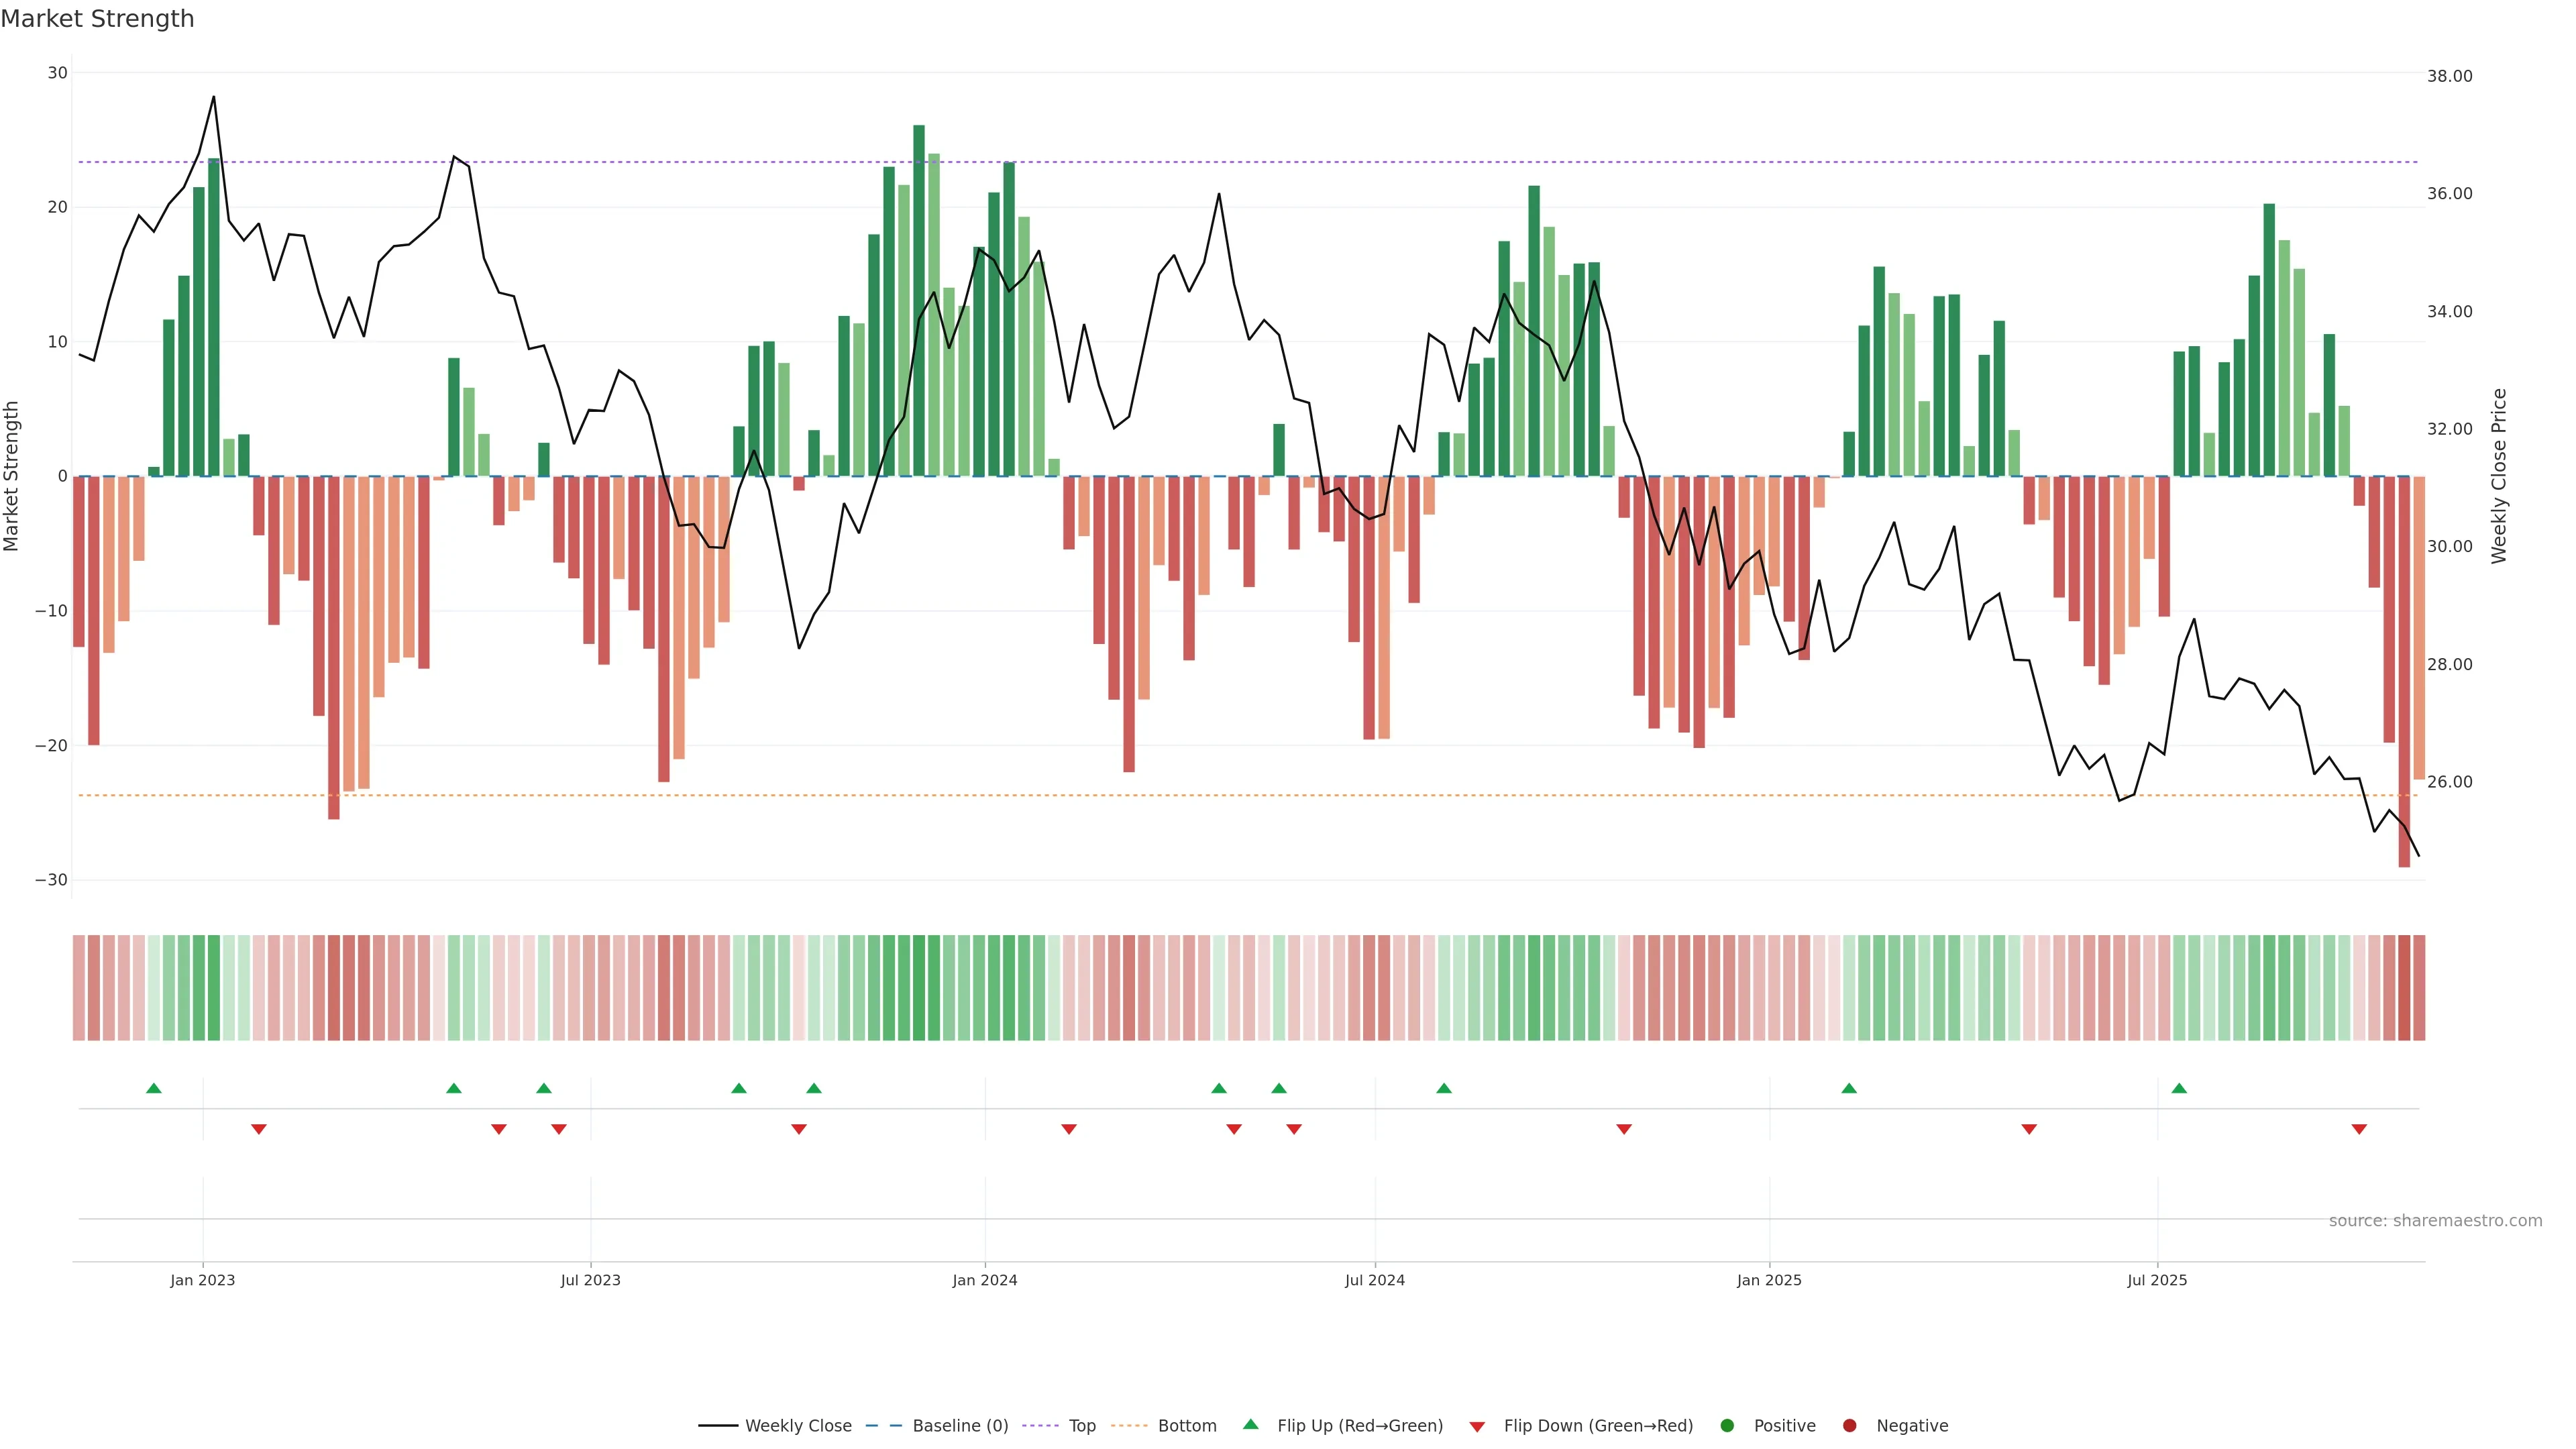Image resolution: width=2576 pixels, height=1449 pixels.
Task: Click the leftmost green flip-up triangle marker
Action: click(x=154, y=1088)
